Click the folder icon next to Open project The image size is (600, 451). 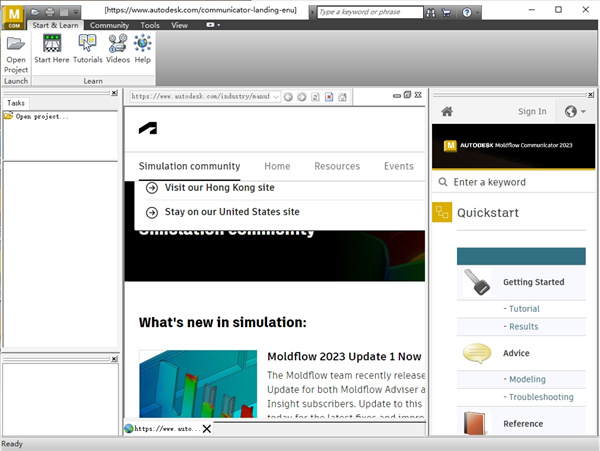click(x=8, y=116)
